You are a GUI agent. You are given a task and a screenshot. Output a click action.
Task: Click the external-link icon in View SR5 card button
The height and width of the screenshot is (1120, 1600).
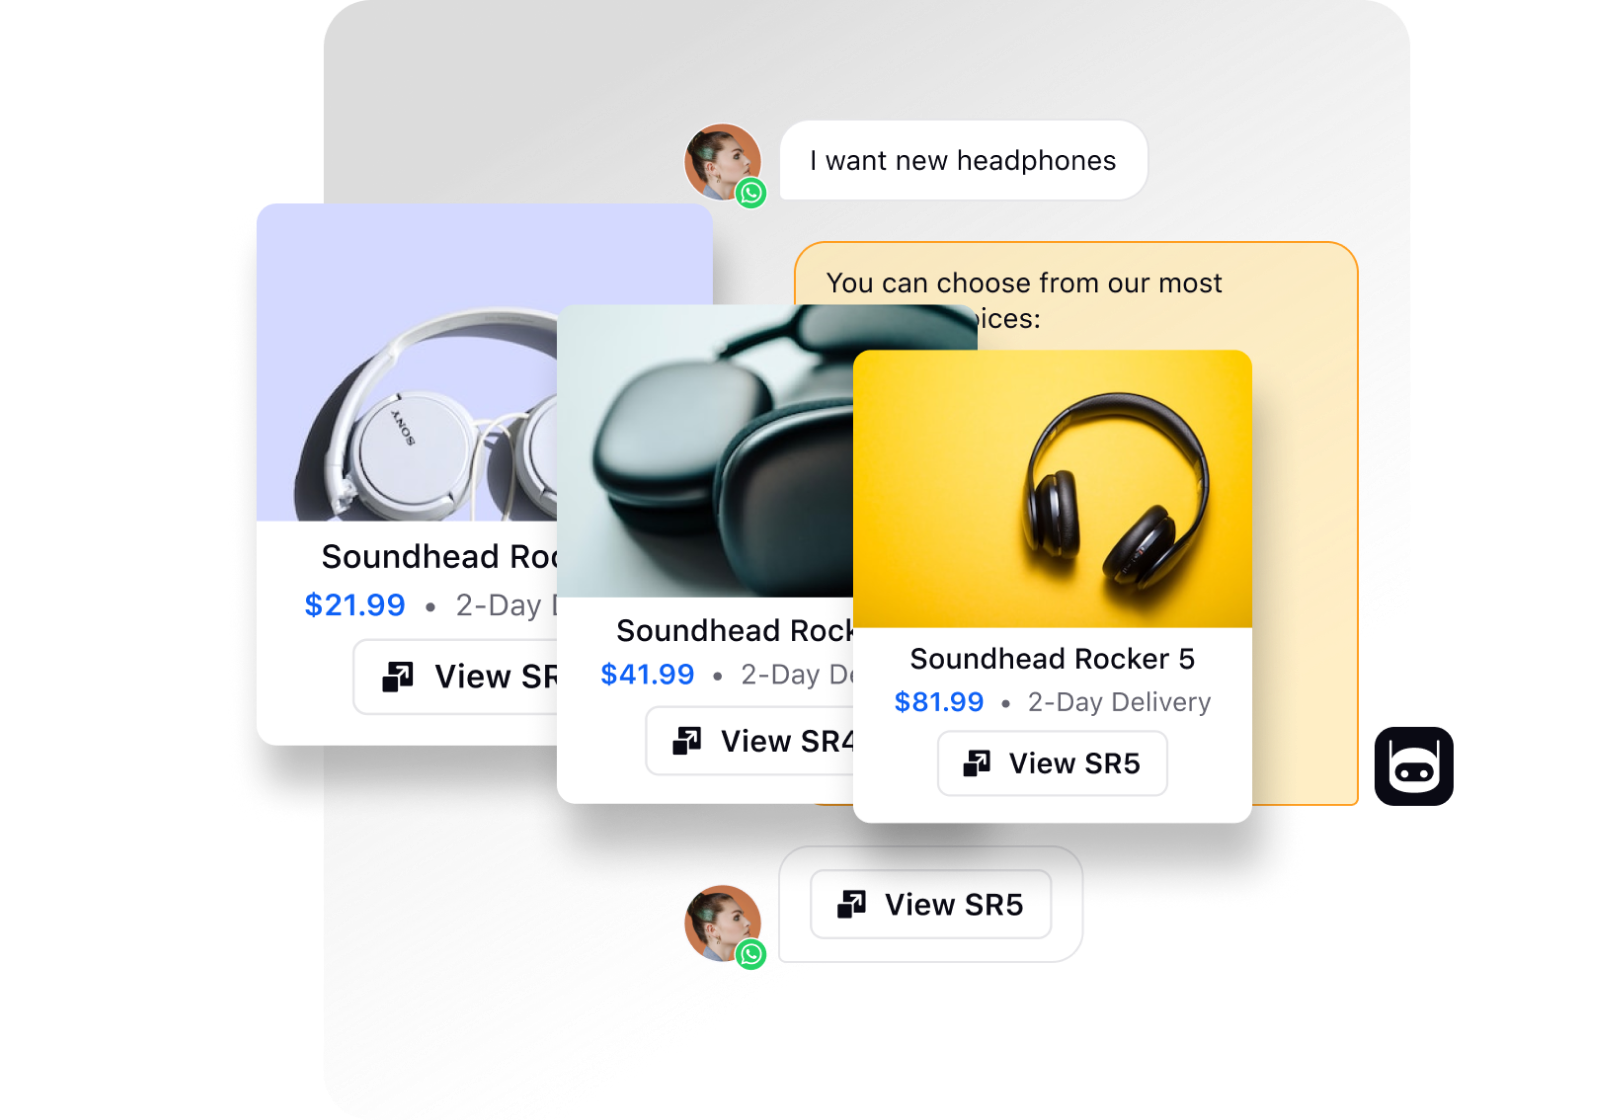977,763
